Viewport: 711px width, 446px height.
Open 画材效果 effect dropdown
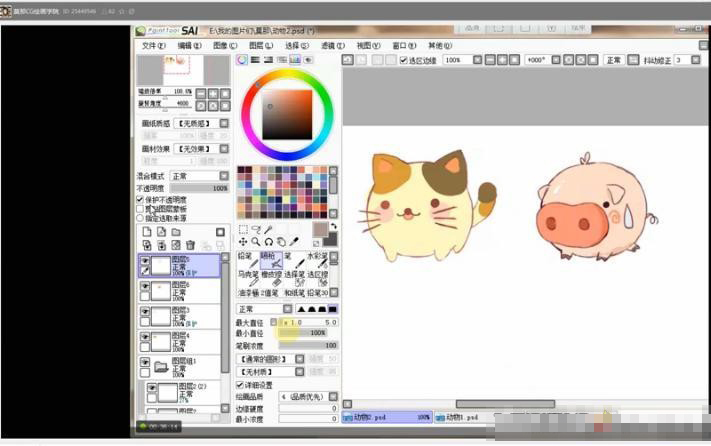[x=224, y=149]
